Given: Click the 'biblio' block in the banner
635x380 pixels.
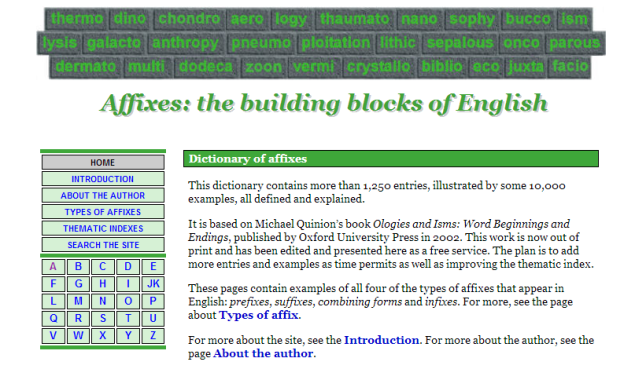Looking at the screenshot, I should (442, 66).
